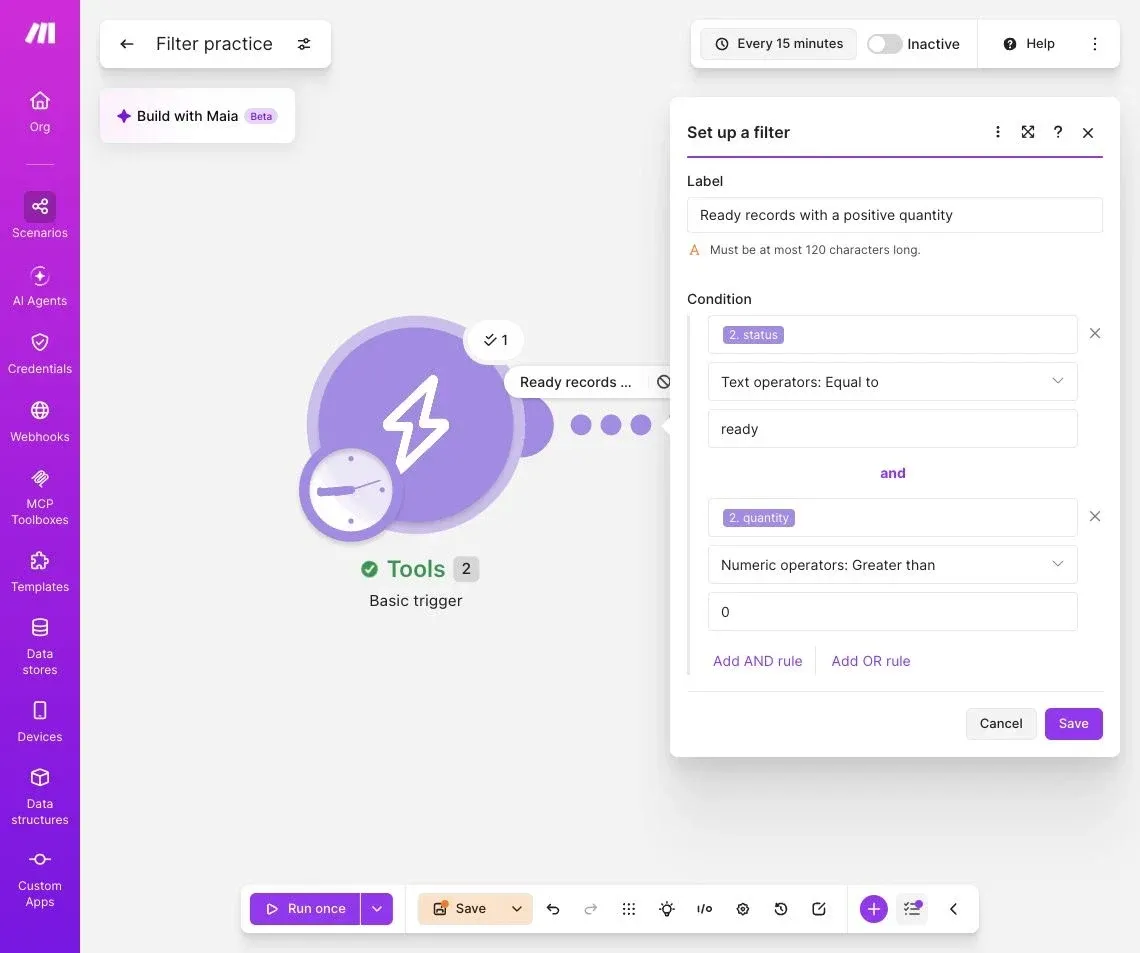Open filter panel help question mark
The image size is (1140, 953).
coord(1058,132)
